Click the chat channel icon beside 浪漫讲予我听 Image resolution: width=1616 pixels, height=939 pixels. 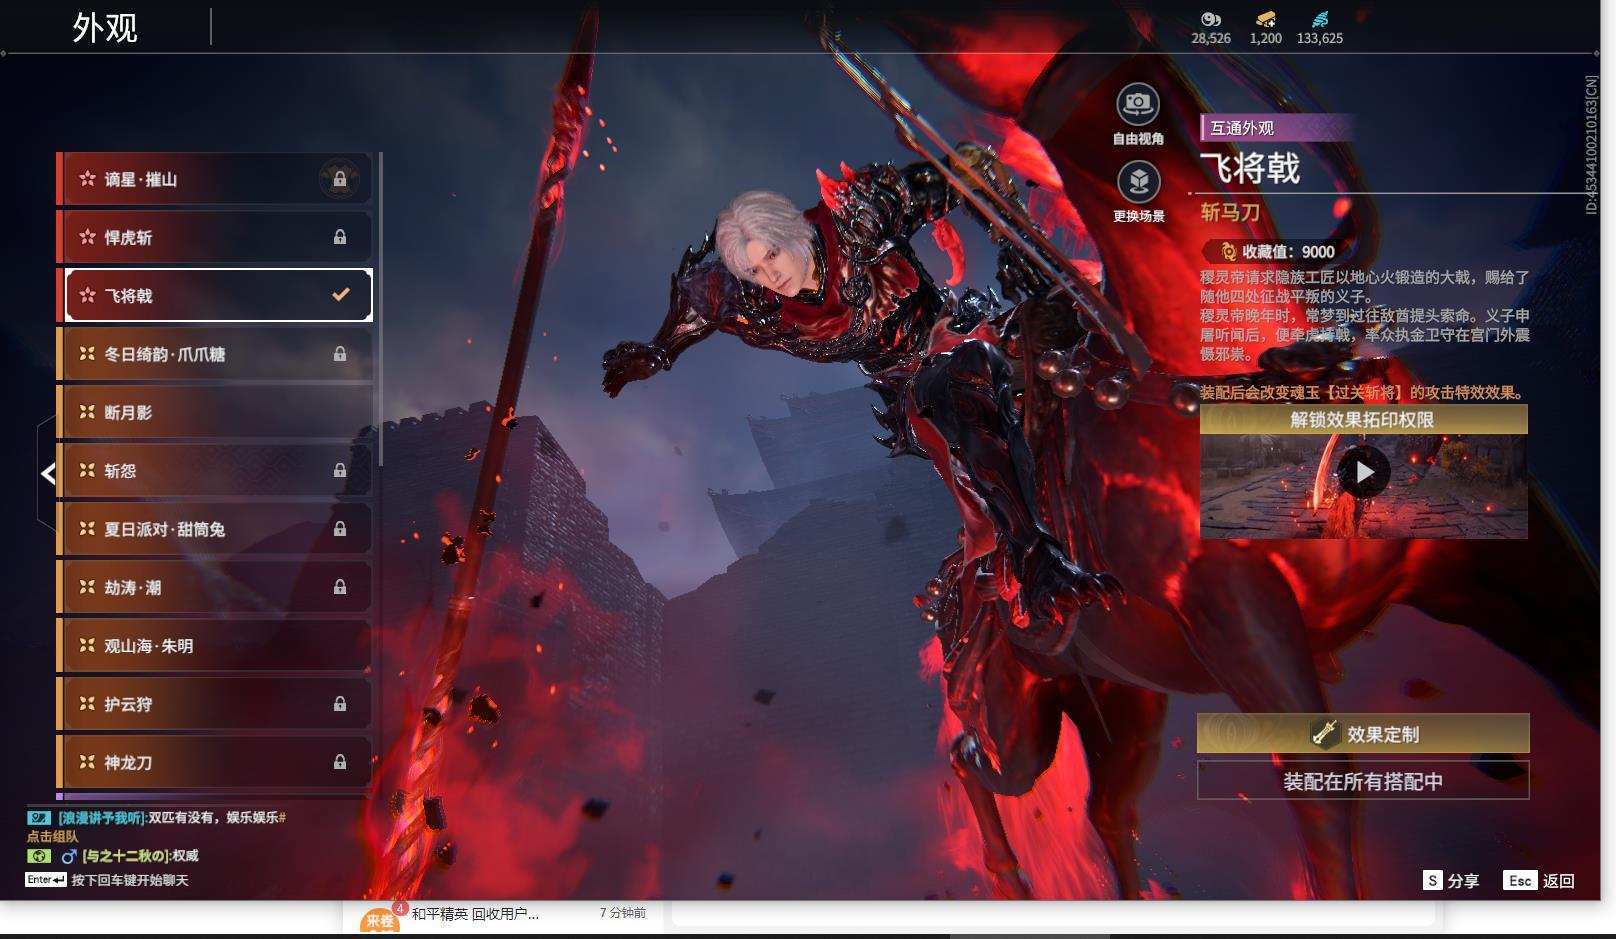38,817
